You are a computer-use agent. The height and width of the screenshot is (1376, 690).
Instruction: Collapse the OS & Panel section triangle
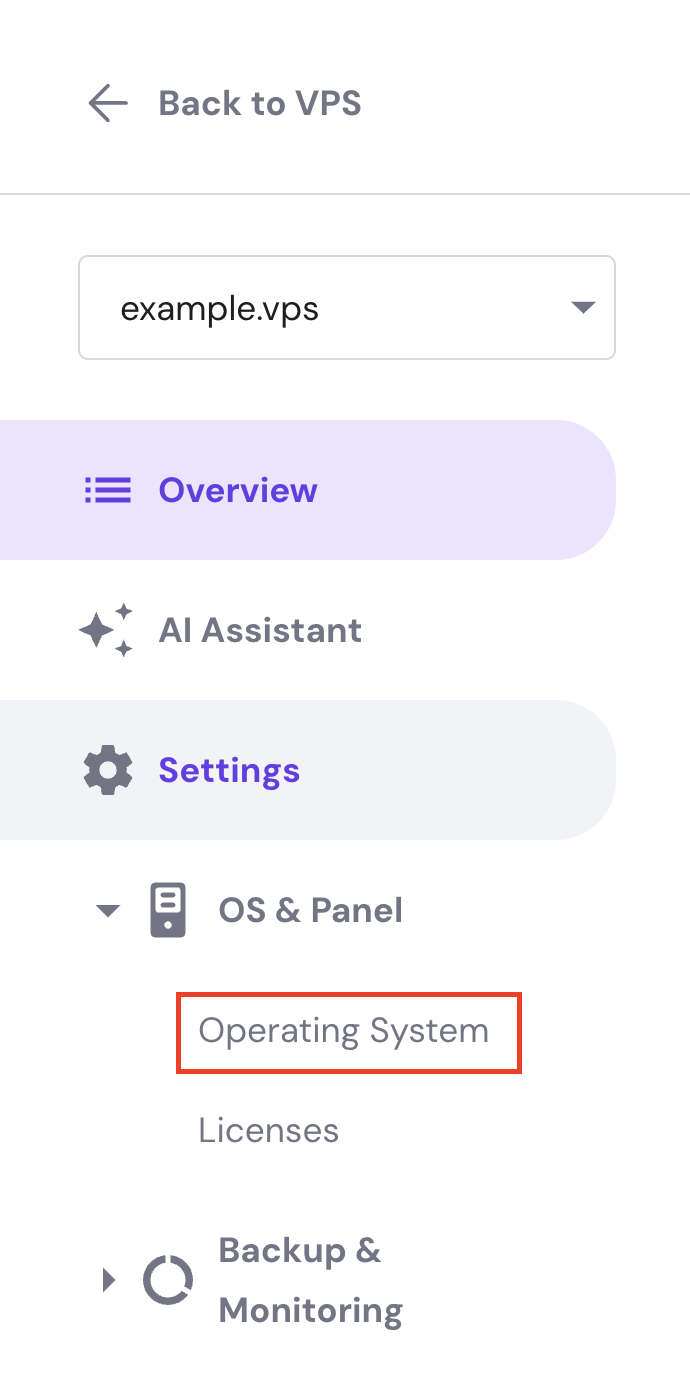point(108,911)
